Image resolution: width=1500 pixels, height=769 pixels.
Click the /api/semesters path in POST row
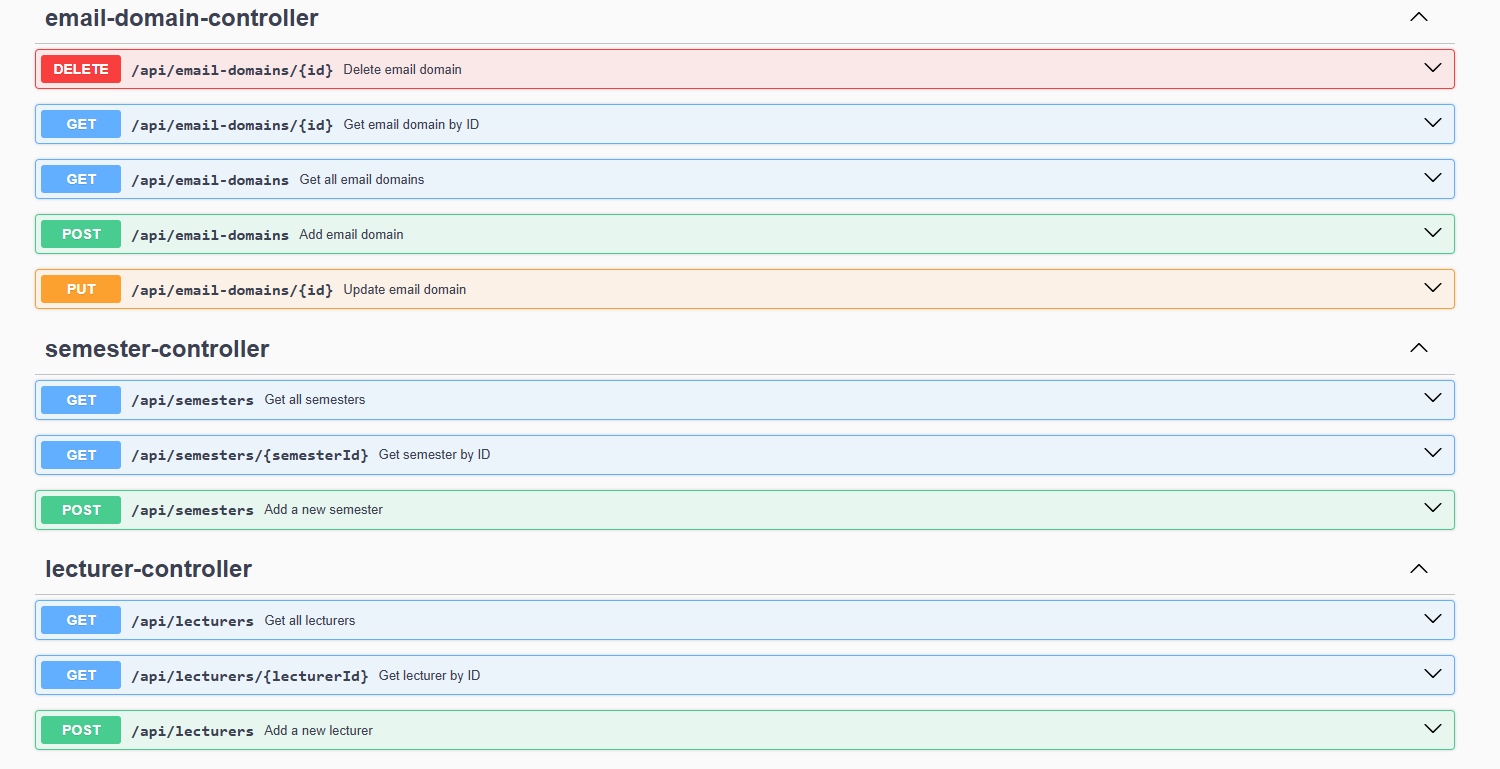(193, 510)
